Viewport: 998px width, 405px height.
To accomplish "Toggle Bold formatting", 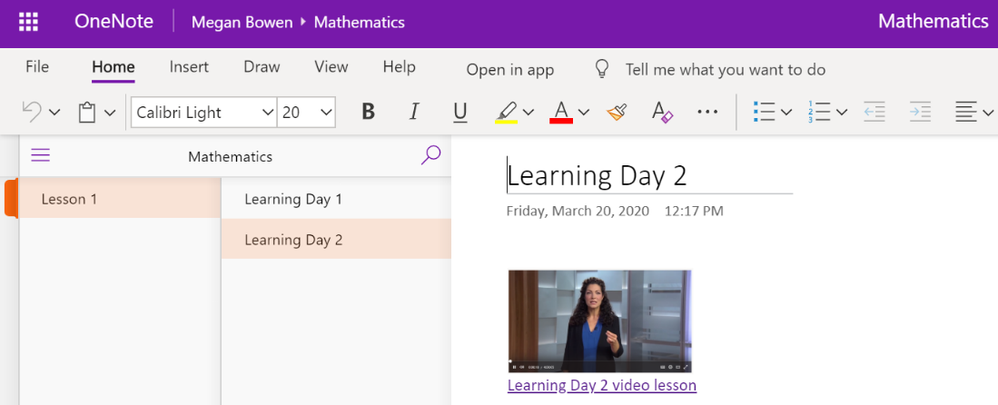I will [368, 112].
